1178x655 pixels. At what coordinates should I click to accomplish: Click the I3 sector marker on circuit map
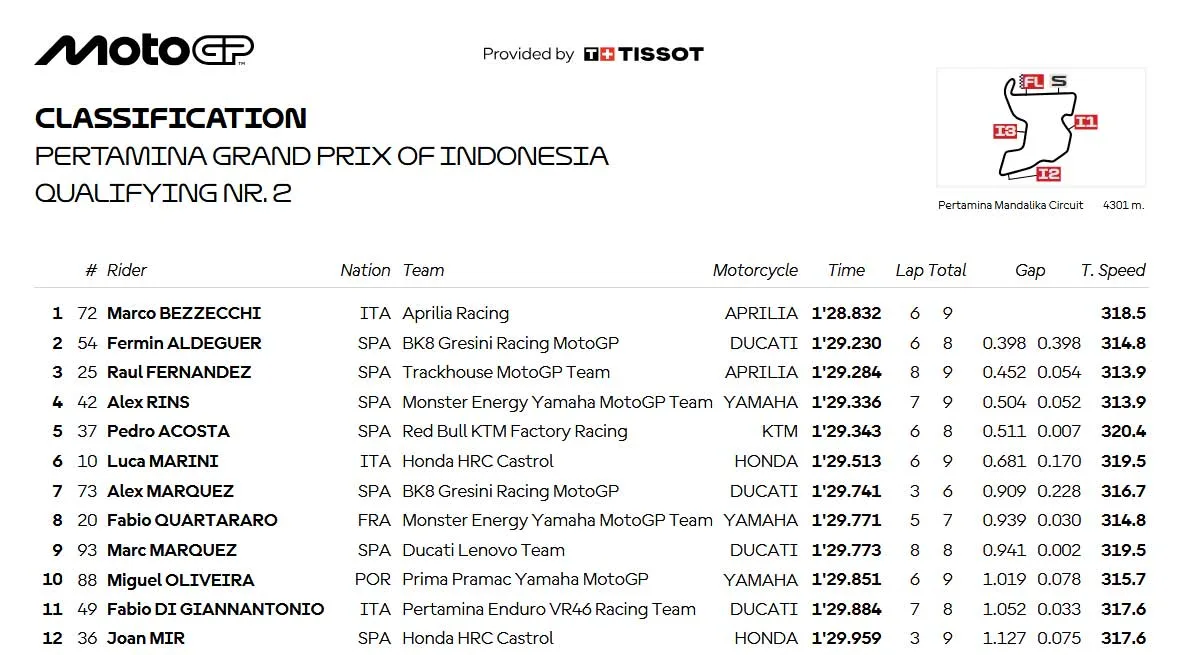coord(1005,131)
